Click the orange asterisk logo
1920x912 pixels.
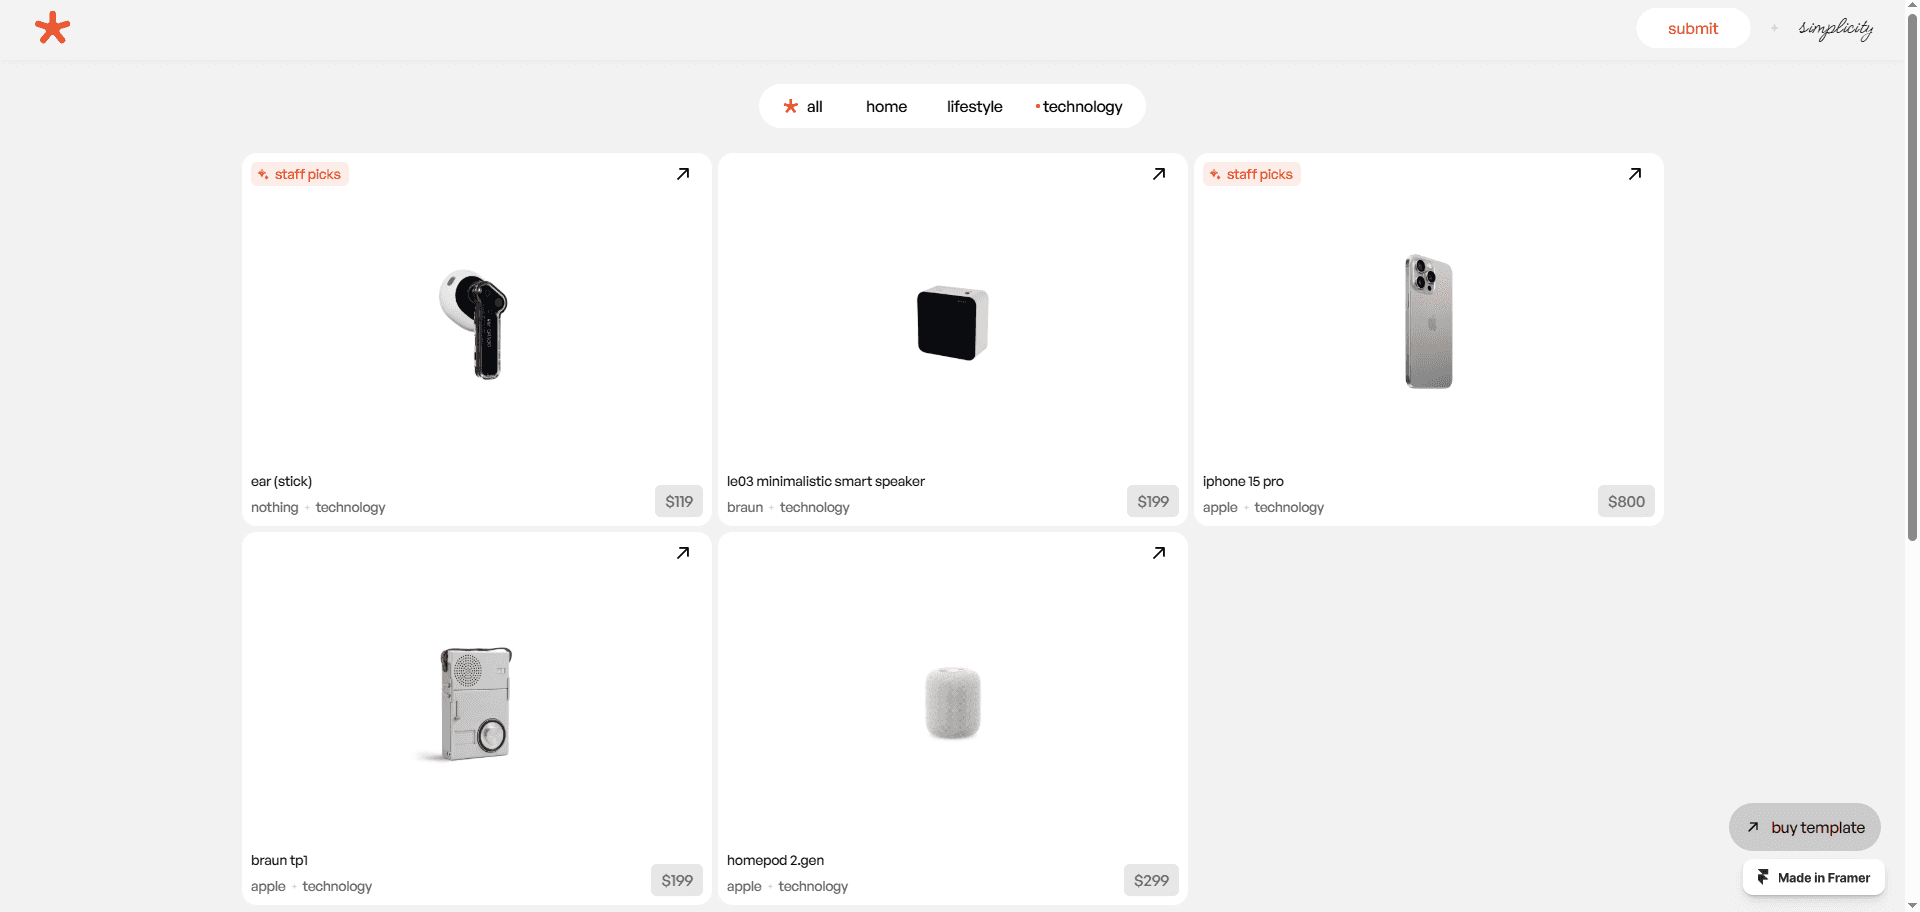[x=52, y=28]
